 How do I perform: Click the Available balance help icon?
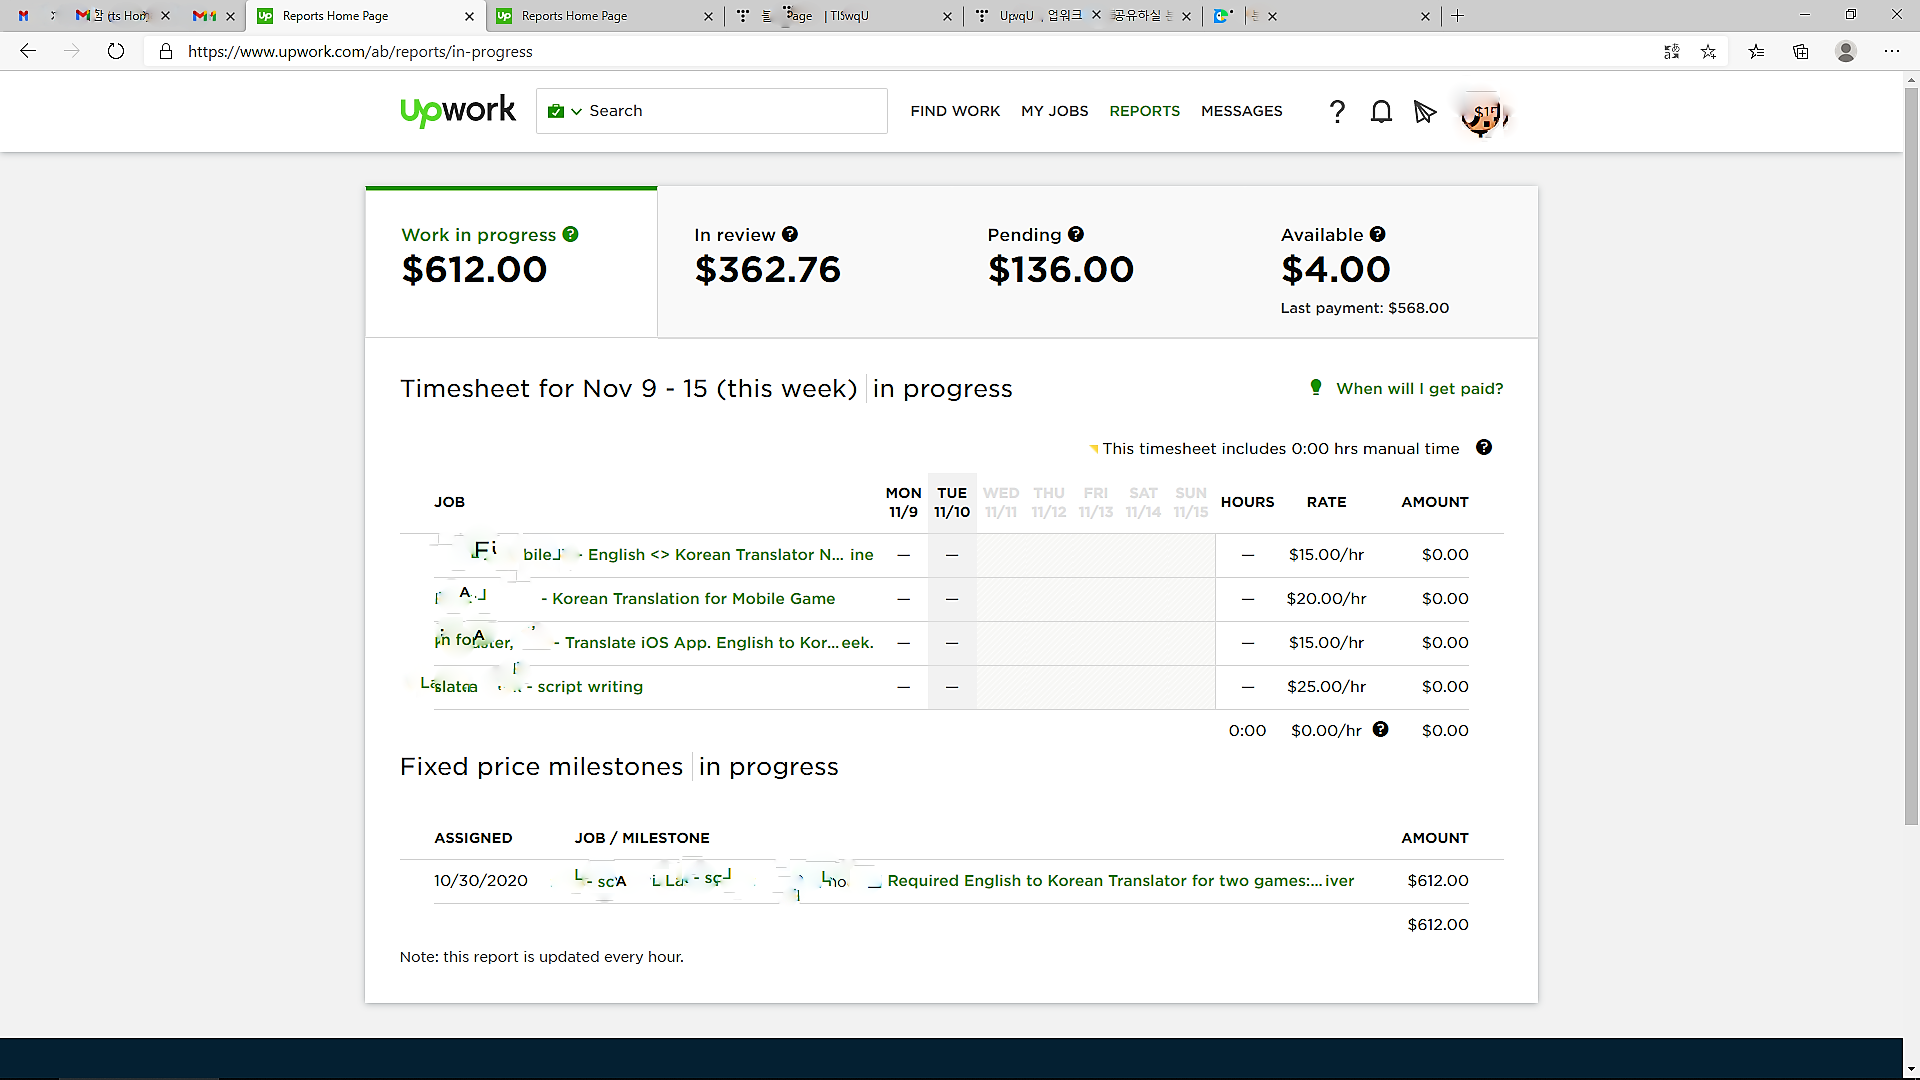point(1377,234)
